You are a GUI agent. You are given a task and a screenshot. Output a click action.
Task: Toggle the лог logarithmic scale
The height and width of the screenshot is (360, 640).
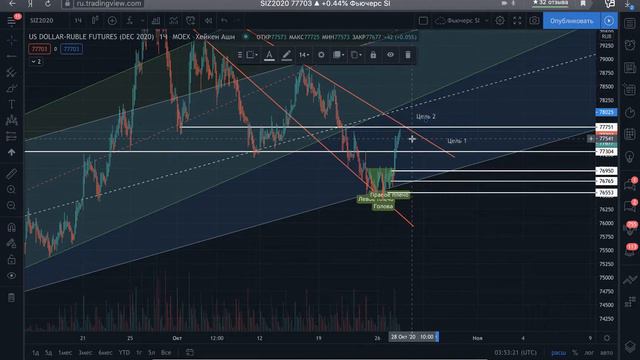click(x=589, y=352)
